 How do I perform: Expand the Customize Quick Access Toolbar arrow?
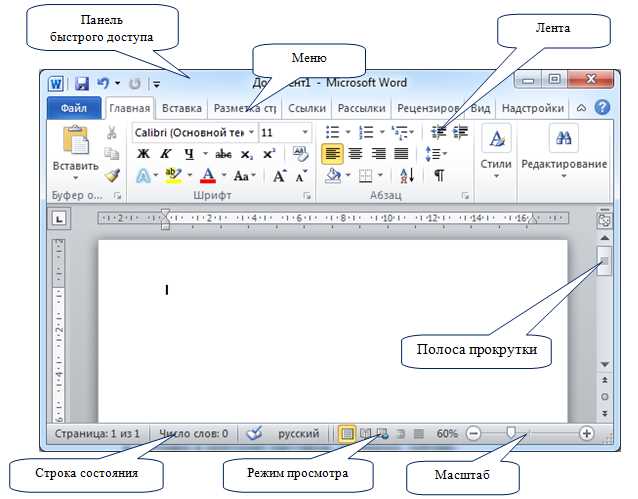coord(156,84)
